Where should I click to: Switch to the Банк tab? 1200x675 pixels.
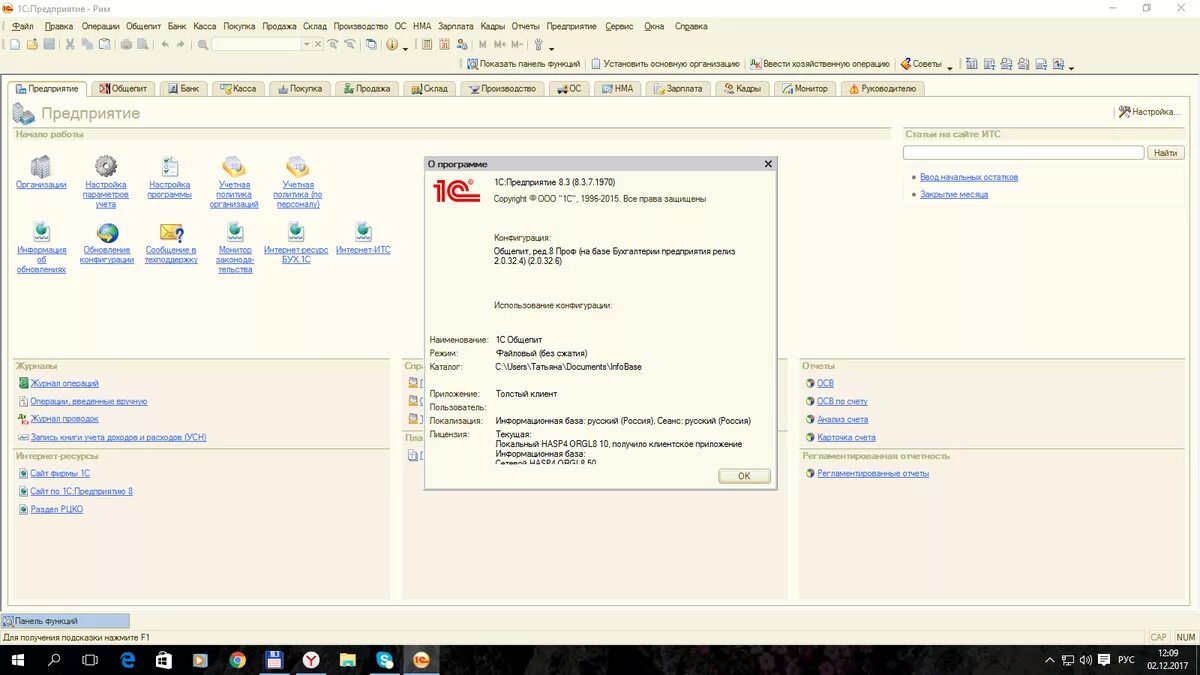(182, 89)
